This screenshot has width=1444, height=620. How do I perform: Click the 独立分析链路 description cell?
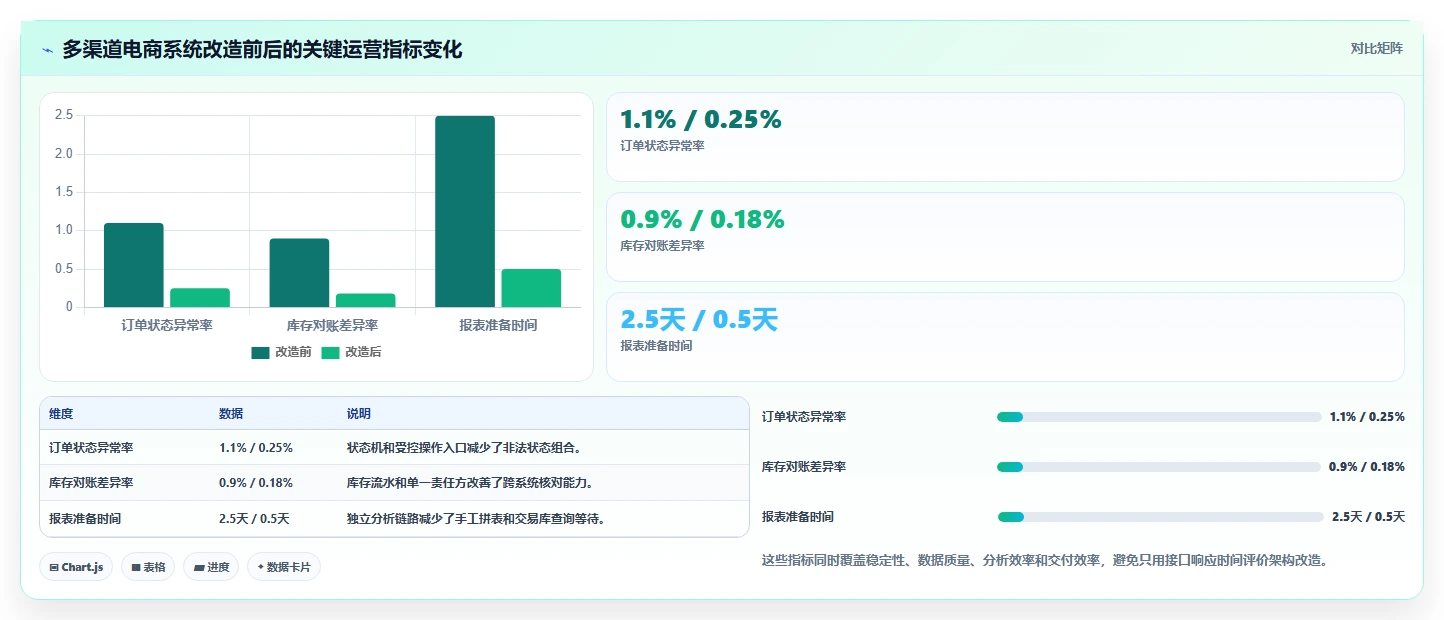pos(477,519)
